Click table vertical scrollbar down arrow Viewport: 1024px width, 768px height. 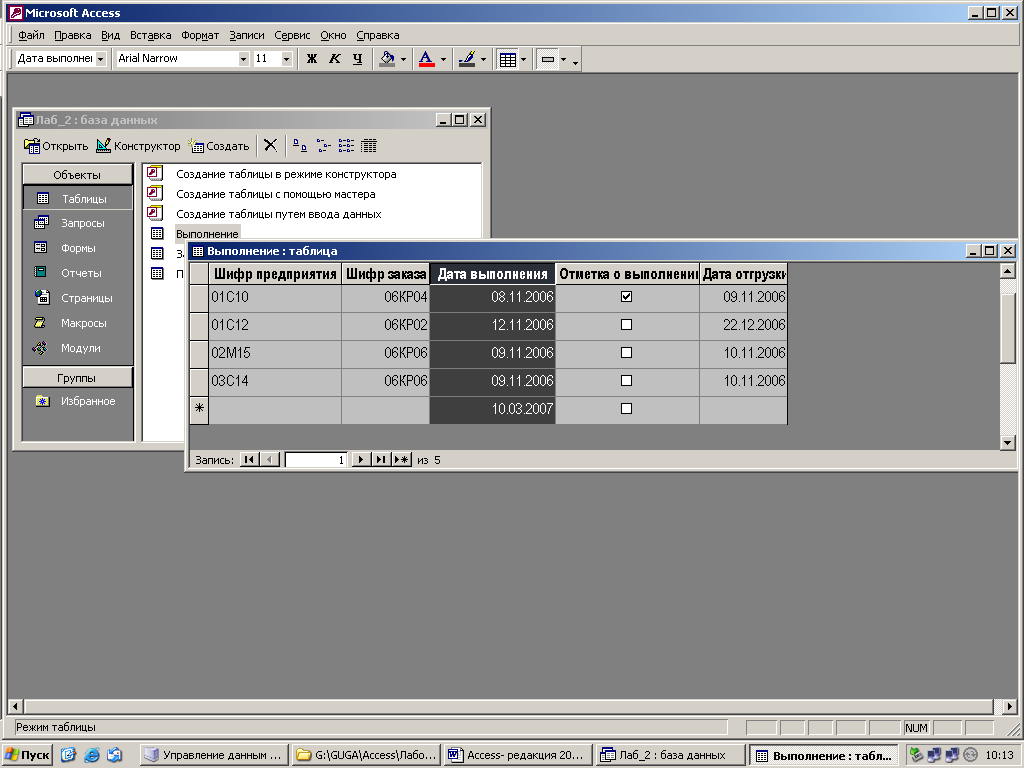[x=1008, y=443]
